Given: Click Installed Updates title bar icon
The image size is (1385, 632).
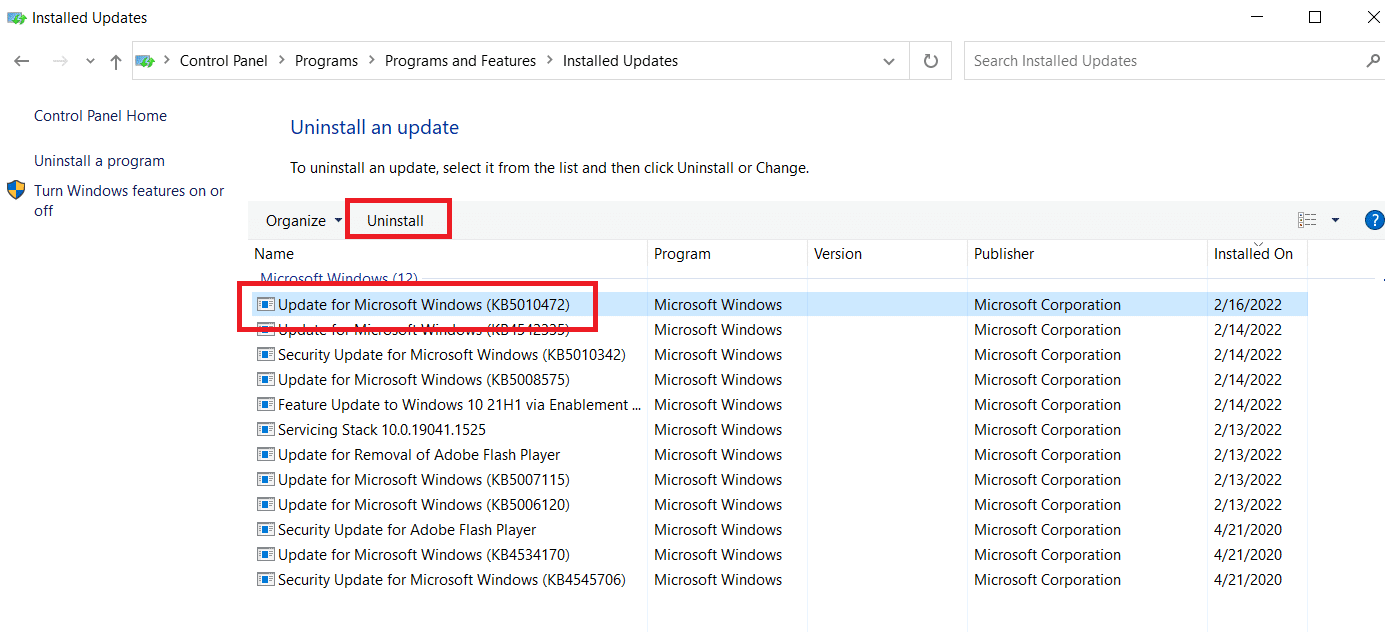Looking at the screenshot, I should click(16, 18).
